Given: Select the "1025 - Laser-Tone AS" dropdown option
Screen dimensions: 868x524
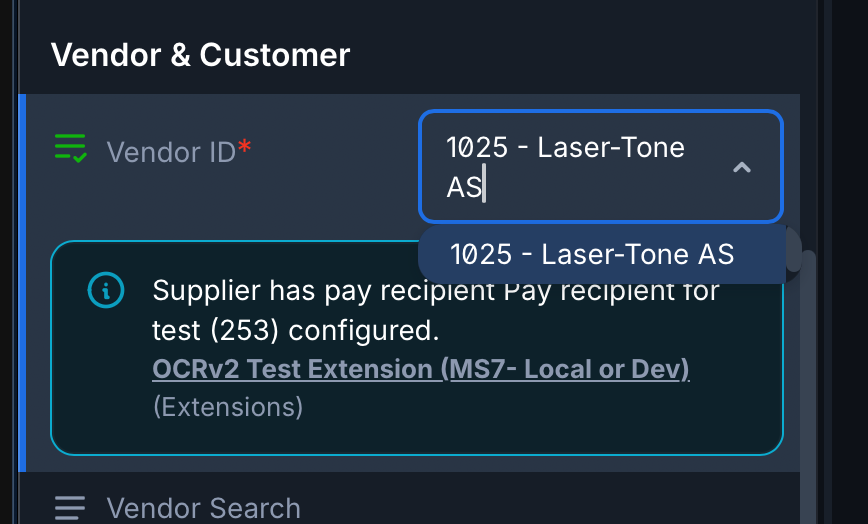Looking at the screenshot, I should click(x=592, y=254).
